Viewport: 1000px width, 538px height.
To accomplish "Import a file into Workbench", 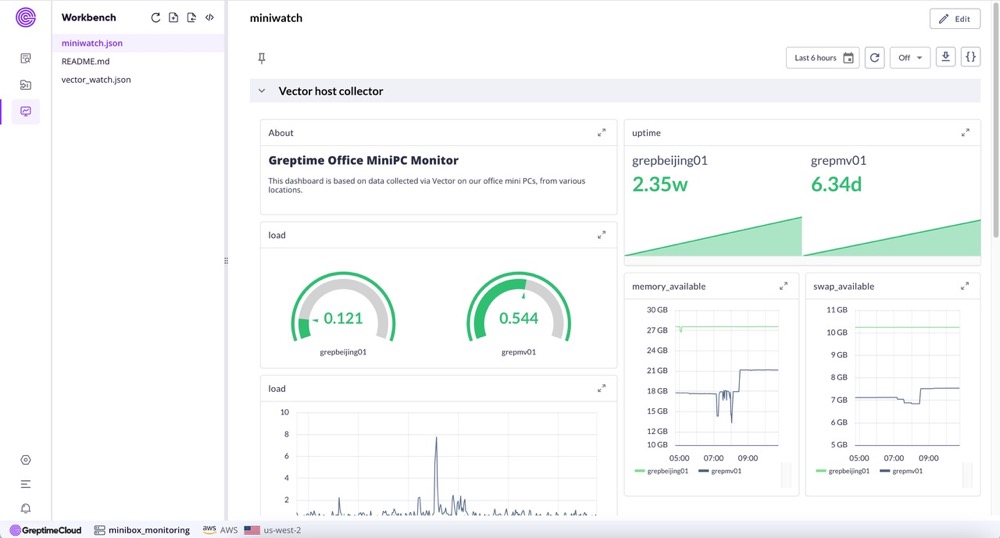I will coord(191,18).
